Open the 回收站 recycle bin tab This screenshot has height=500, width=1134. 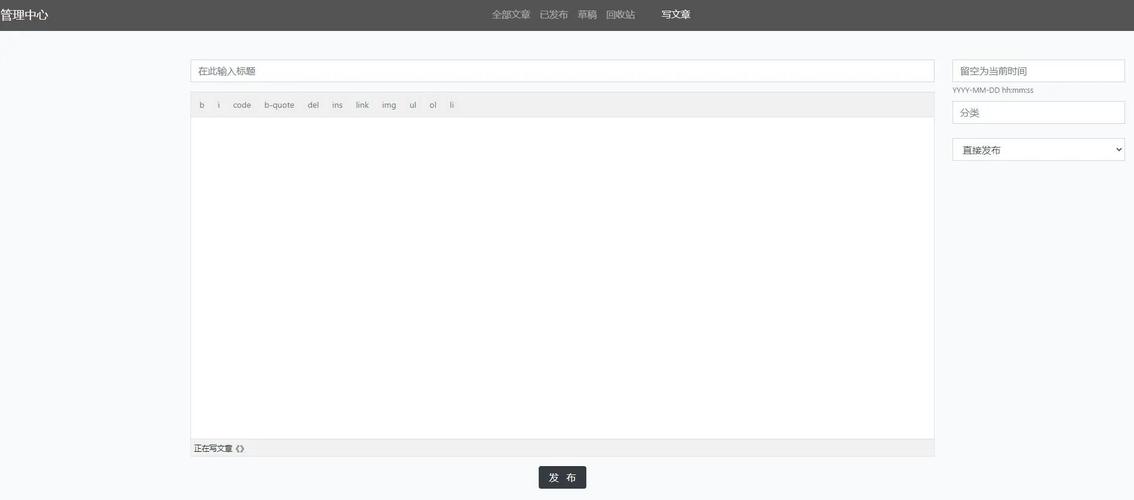(x=620, y=15)
